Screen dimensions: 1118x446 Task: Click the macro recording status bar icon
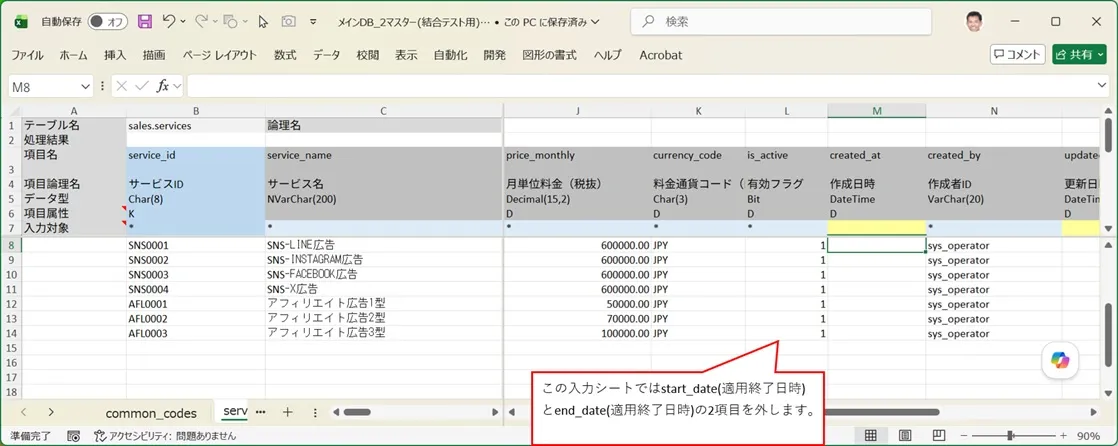[73, 435]
